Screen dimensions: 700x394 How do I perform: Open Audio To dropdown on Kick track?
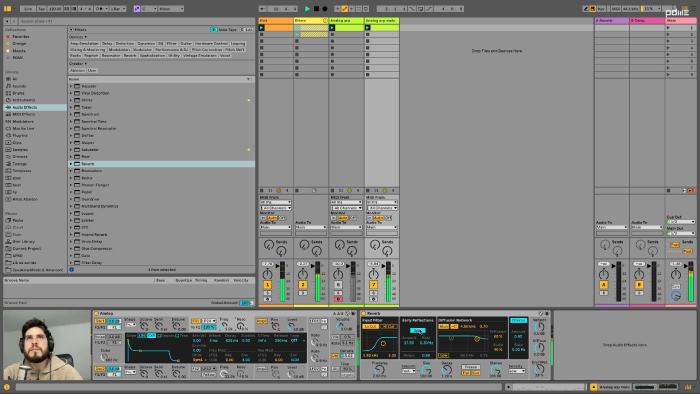point(275,228)
